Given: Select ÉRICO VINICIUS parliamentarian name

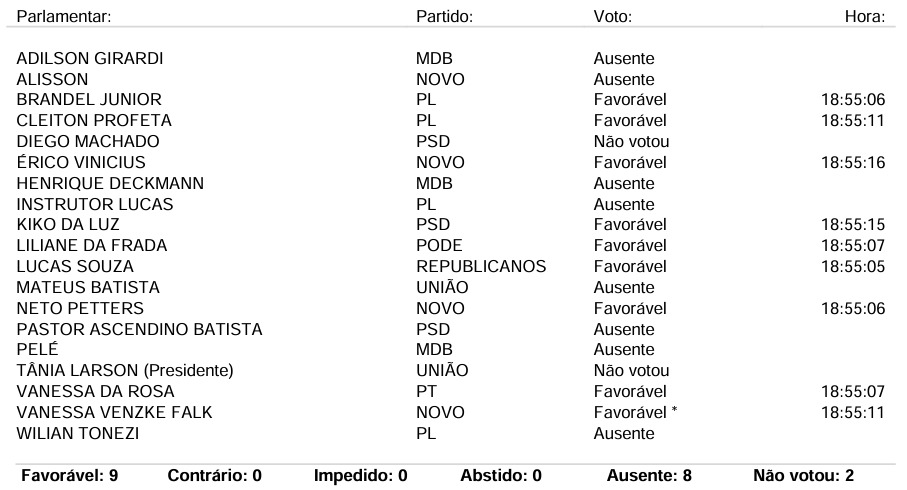Looking at the screenshot, I should coord(81,163).
